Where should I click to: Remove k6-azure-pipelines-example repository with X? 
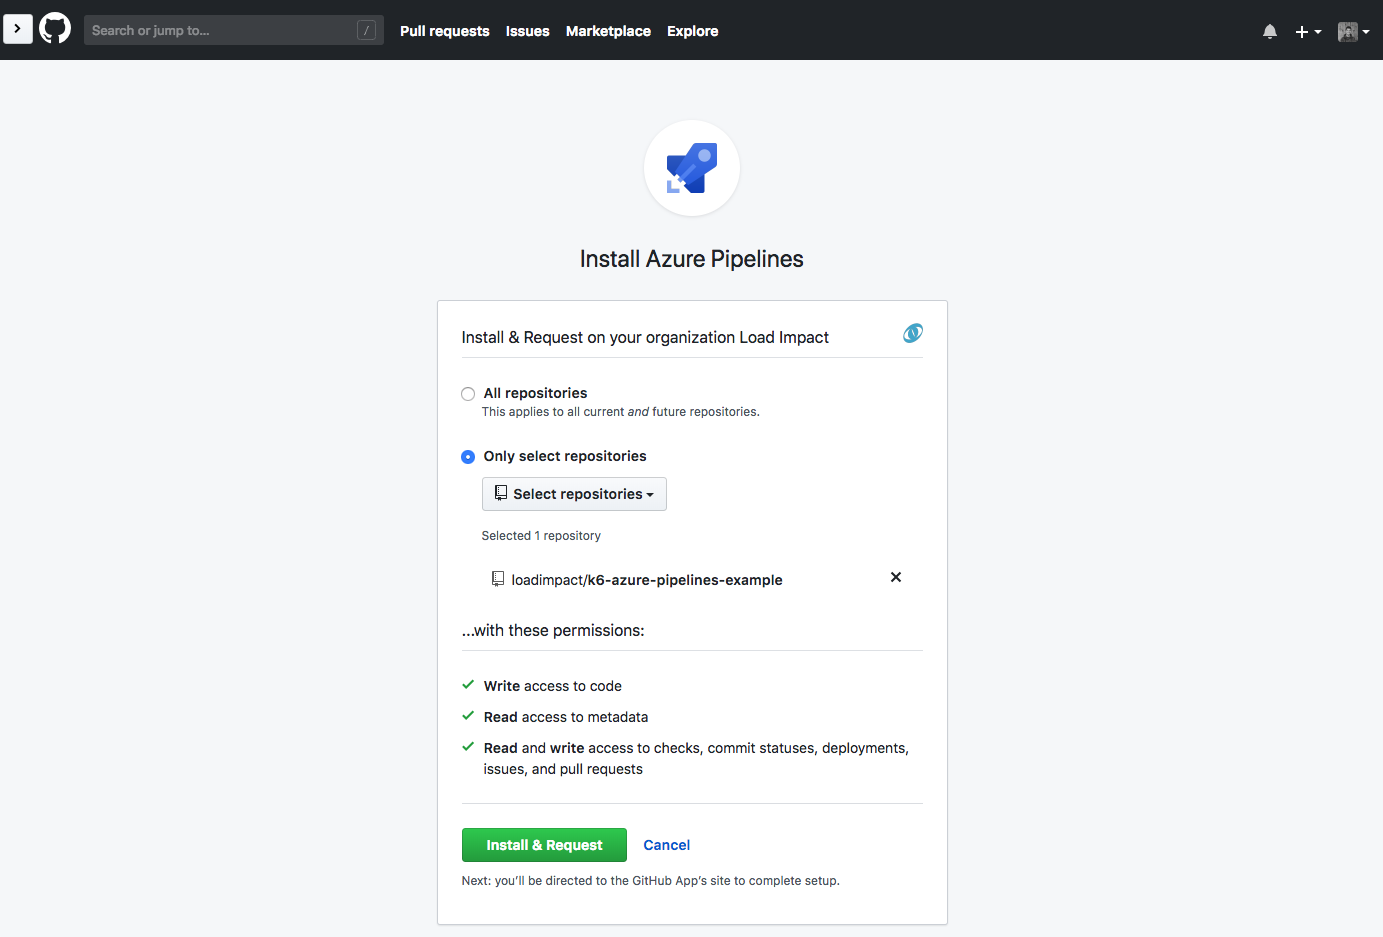click(x=896, y=577)
